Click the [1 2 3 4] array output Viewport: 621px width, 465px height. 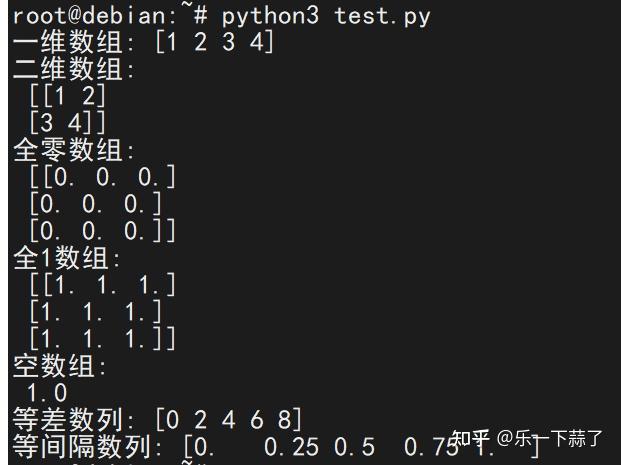tap(214, 42)
